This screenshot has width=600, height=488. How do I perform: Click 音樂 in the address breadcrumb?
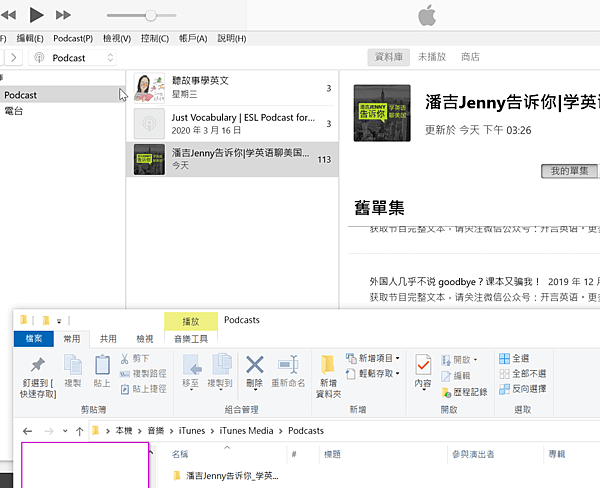point(156,431)
